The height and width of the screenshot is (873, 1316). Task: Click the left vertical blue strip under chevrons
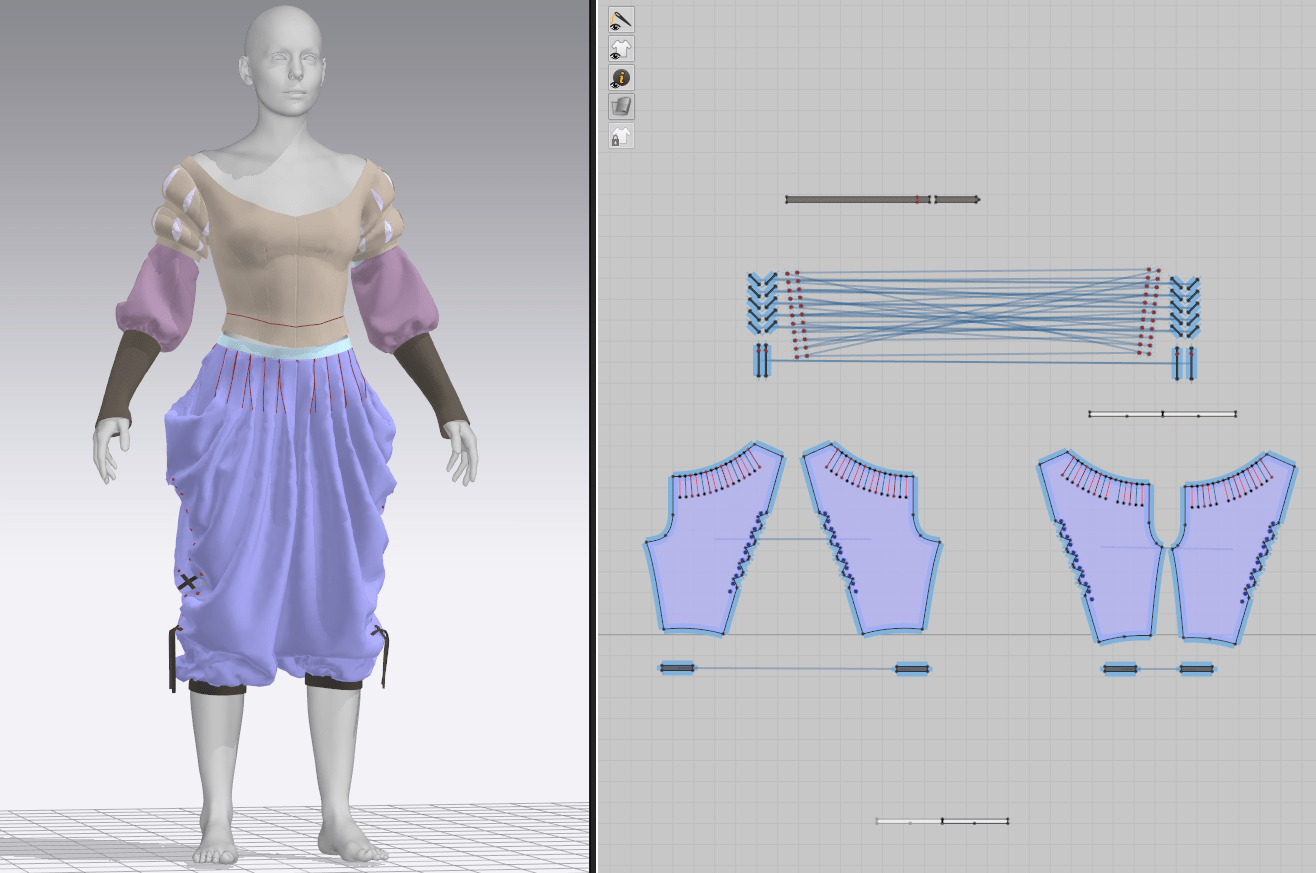(x=762, y=361)
